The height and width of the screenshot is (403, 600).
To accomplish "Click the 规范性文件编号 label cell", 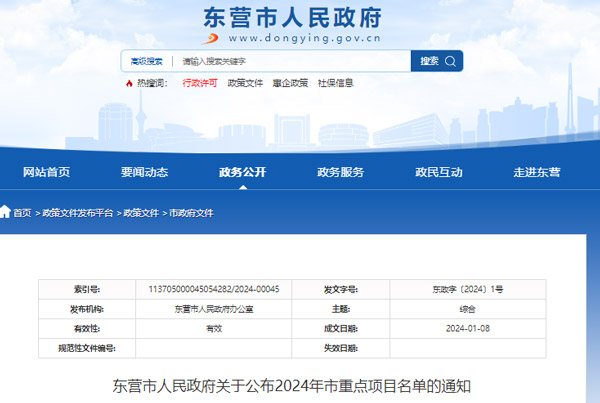I will 87,348.
